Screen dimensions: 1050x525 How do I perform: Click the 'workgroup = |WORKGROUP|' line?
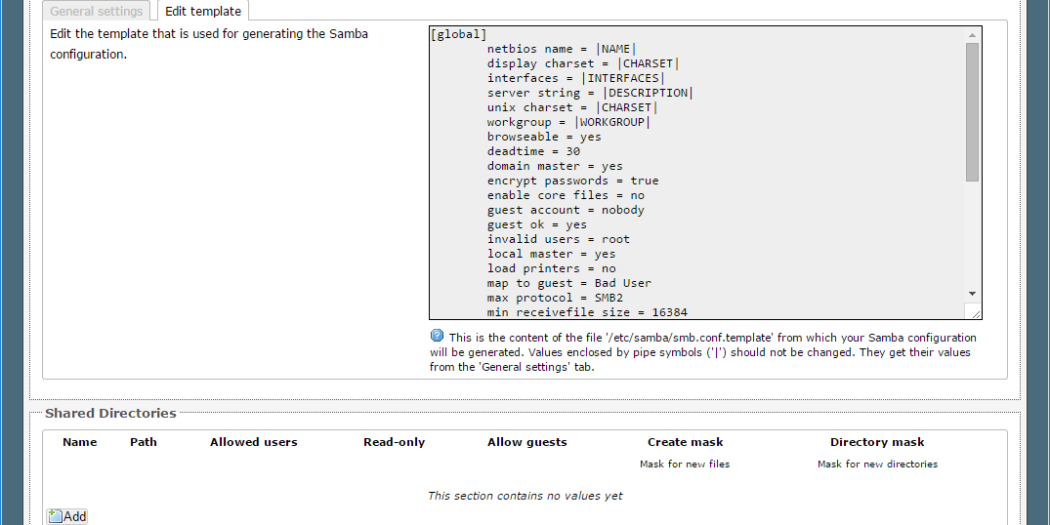click(x=568, y=122)
